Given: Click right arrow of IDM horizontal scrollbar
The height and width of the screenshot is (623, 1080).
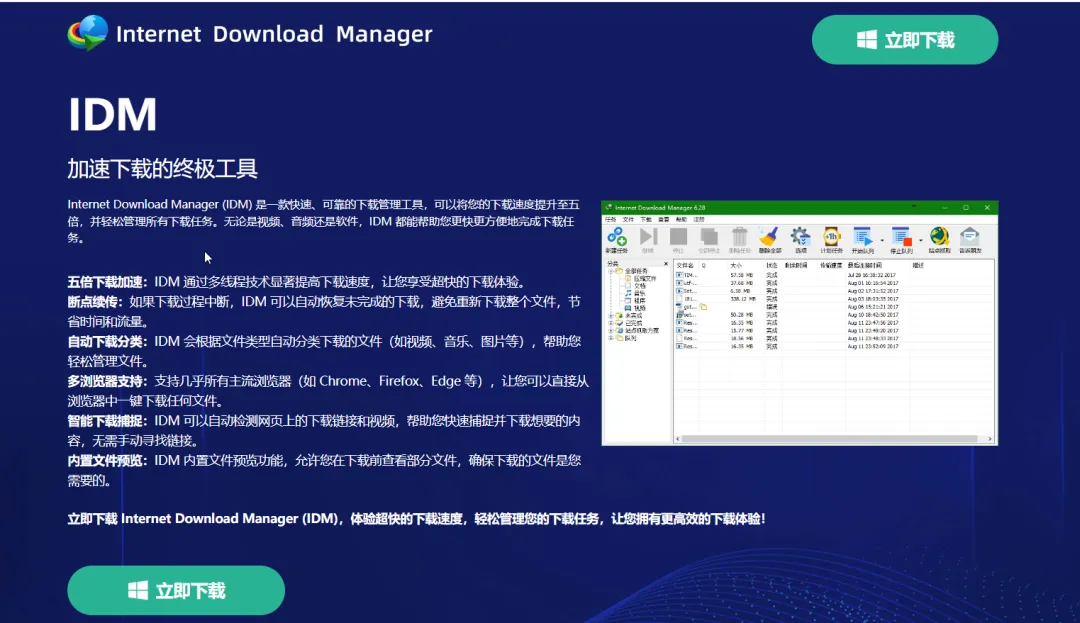Looking at the screenshot, I should pyautogui.click(x=990, y=439).
